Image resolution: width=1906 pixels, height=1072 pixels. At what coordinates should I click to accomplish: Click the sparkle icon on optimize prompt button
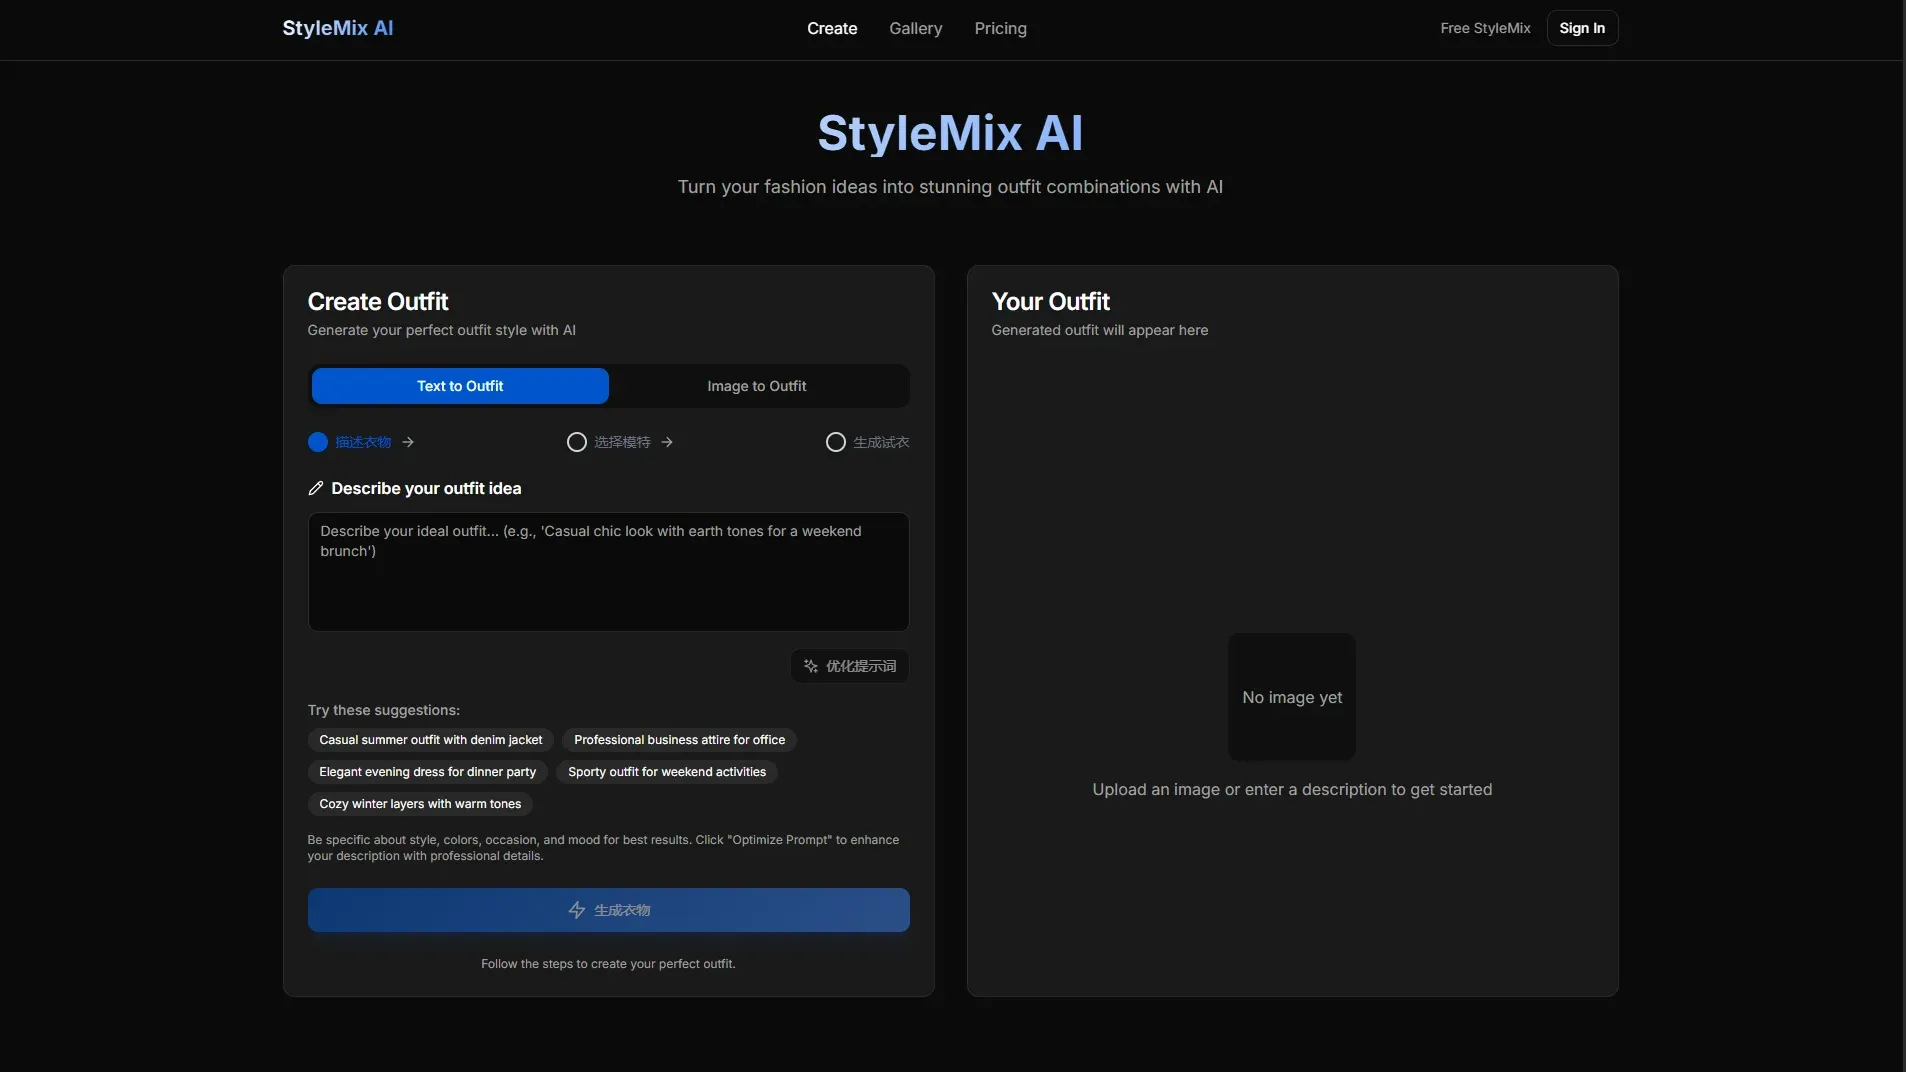(x=811, y=666)
